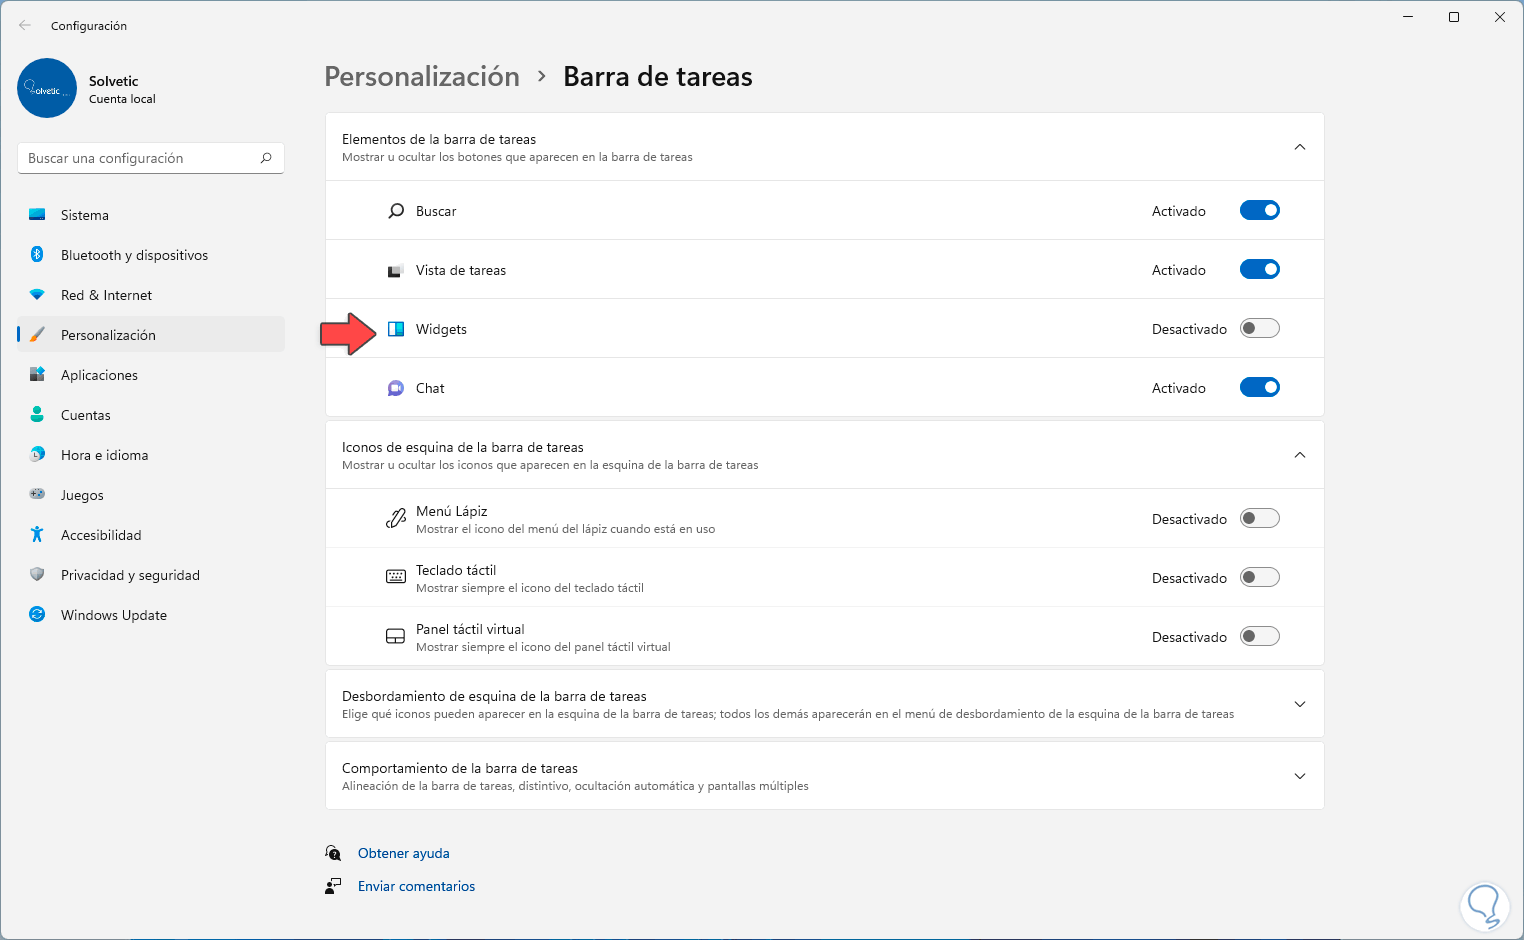Click the Widgets icon in taskbar items
Image resolution: width=1524 pixels, height=940 pixels.
(396, 329)
